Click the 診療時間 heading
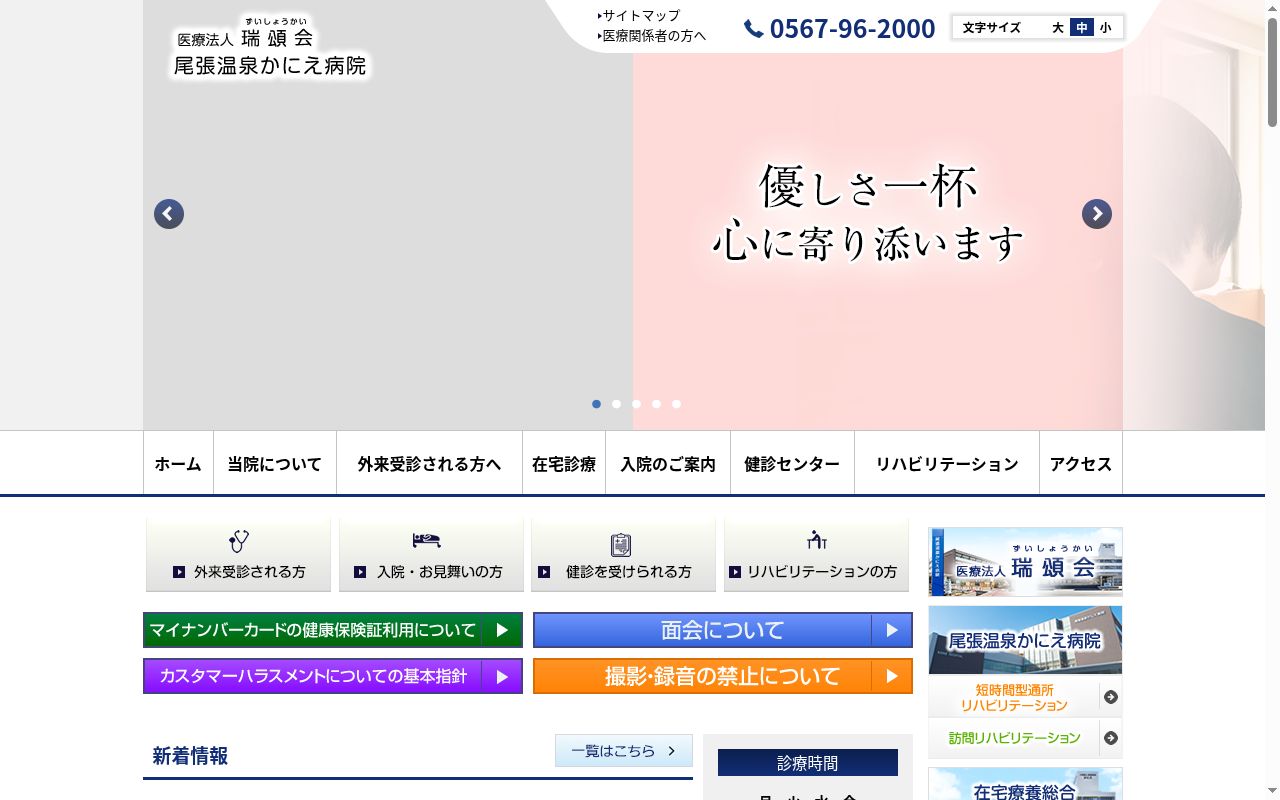 [808, 763]
